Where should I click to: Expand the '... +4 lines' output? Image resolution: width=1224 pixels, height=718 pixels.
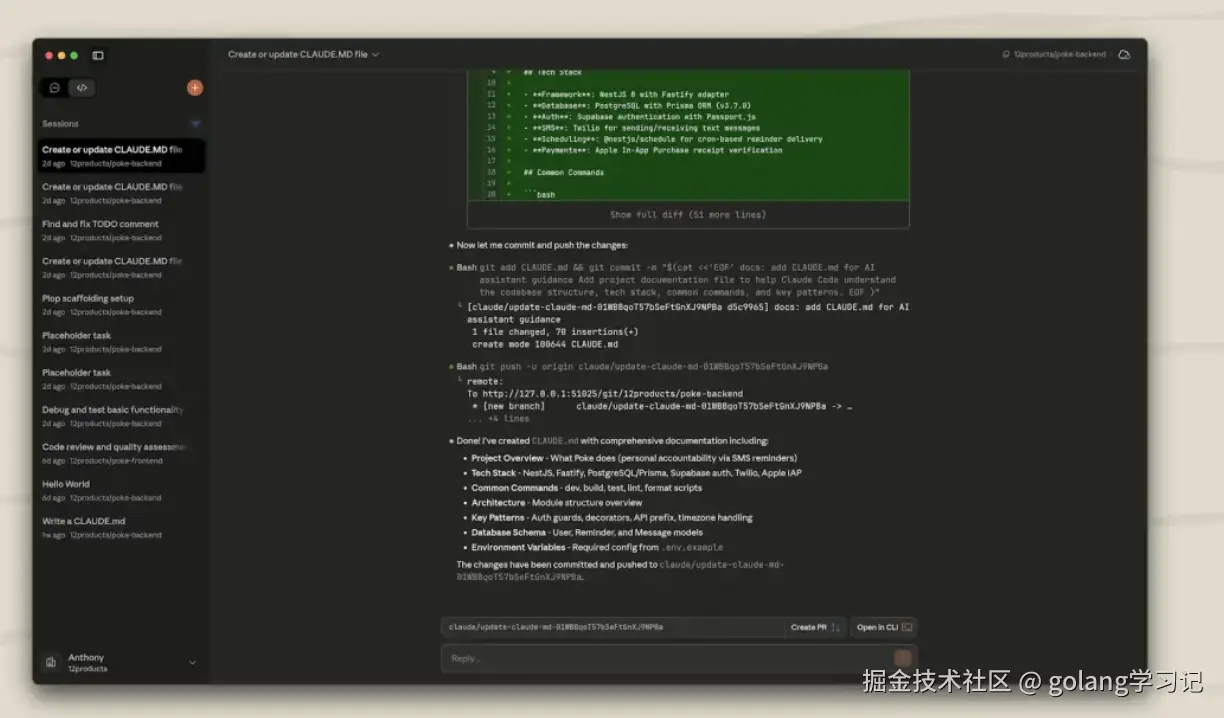tap(498, 419)
